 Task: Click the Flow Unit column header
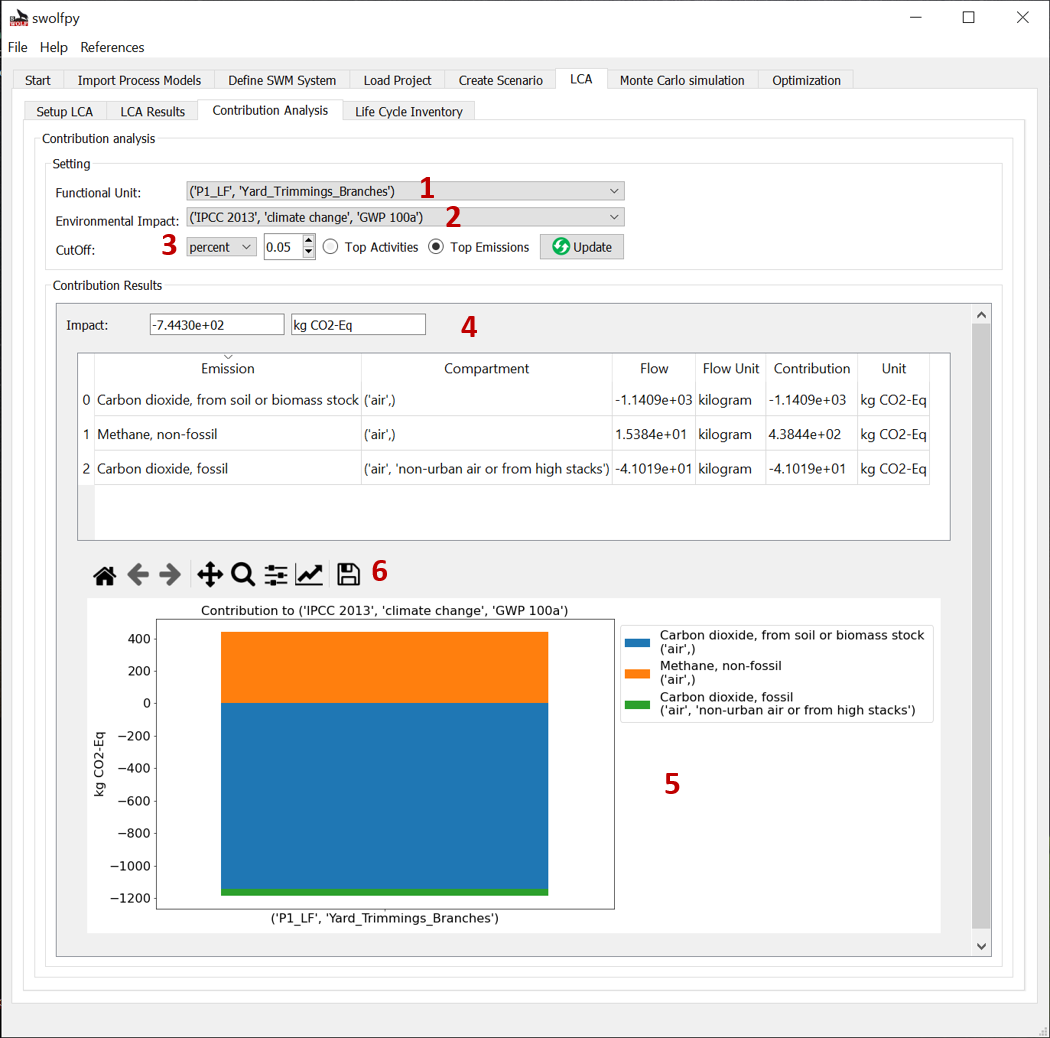731,368
